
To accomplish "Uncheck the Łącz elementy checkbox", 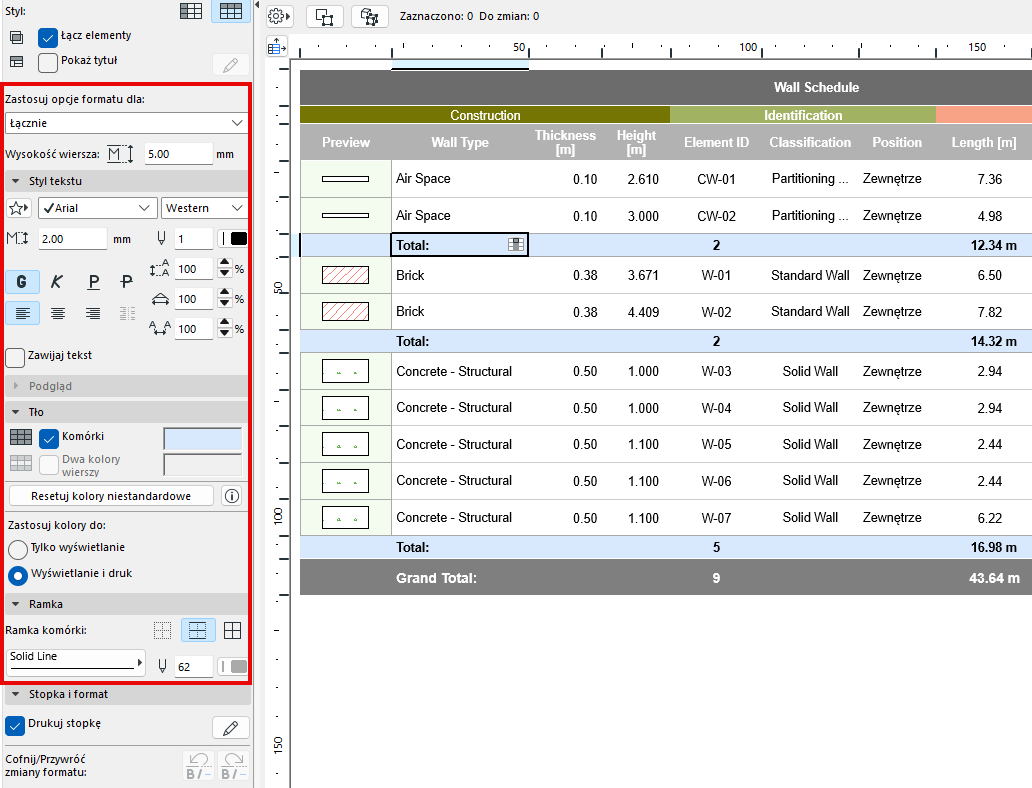I will click(48, 37).
